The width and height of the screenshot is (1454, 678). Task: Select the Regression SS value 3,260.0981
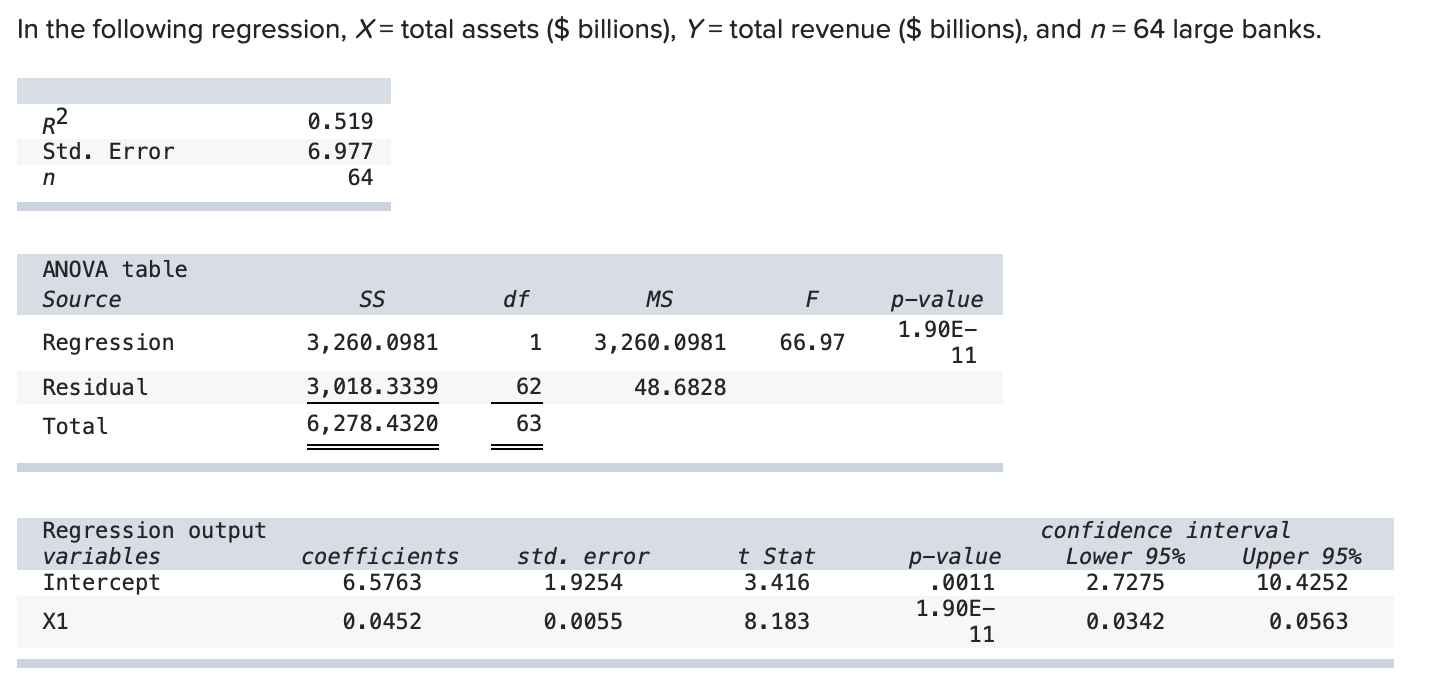tap(372, 342)
